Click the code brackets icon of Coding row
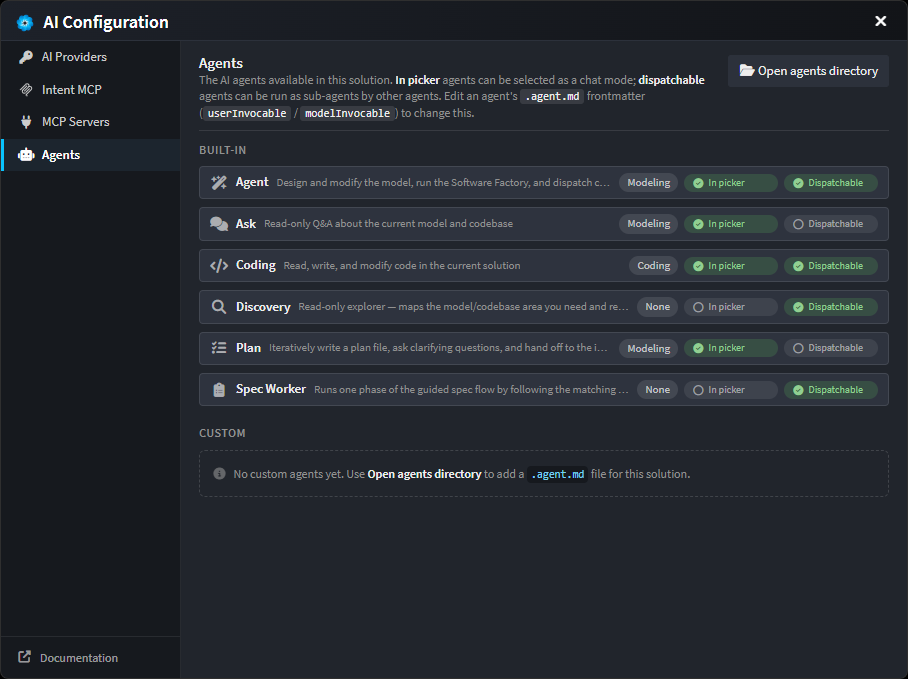The height and width of the screenshot is (679, 908). tap(219, 266)
